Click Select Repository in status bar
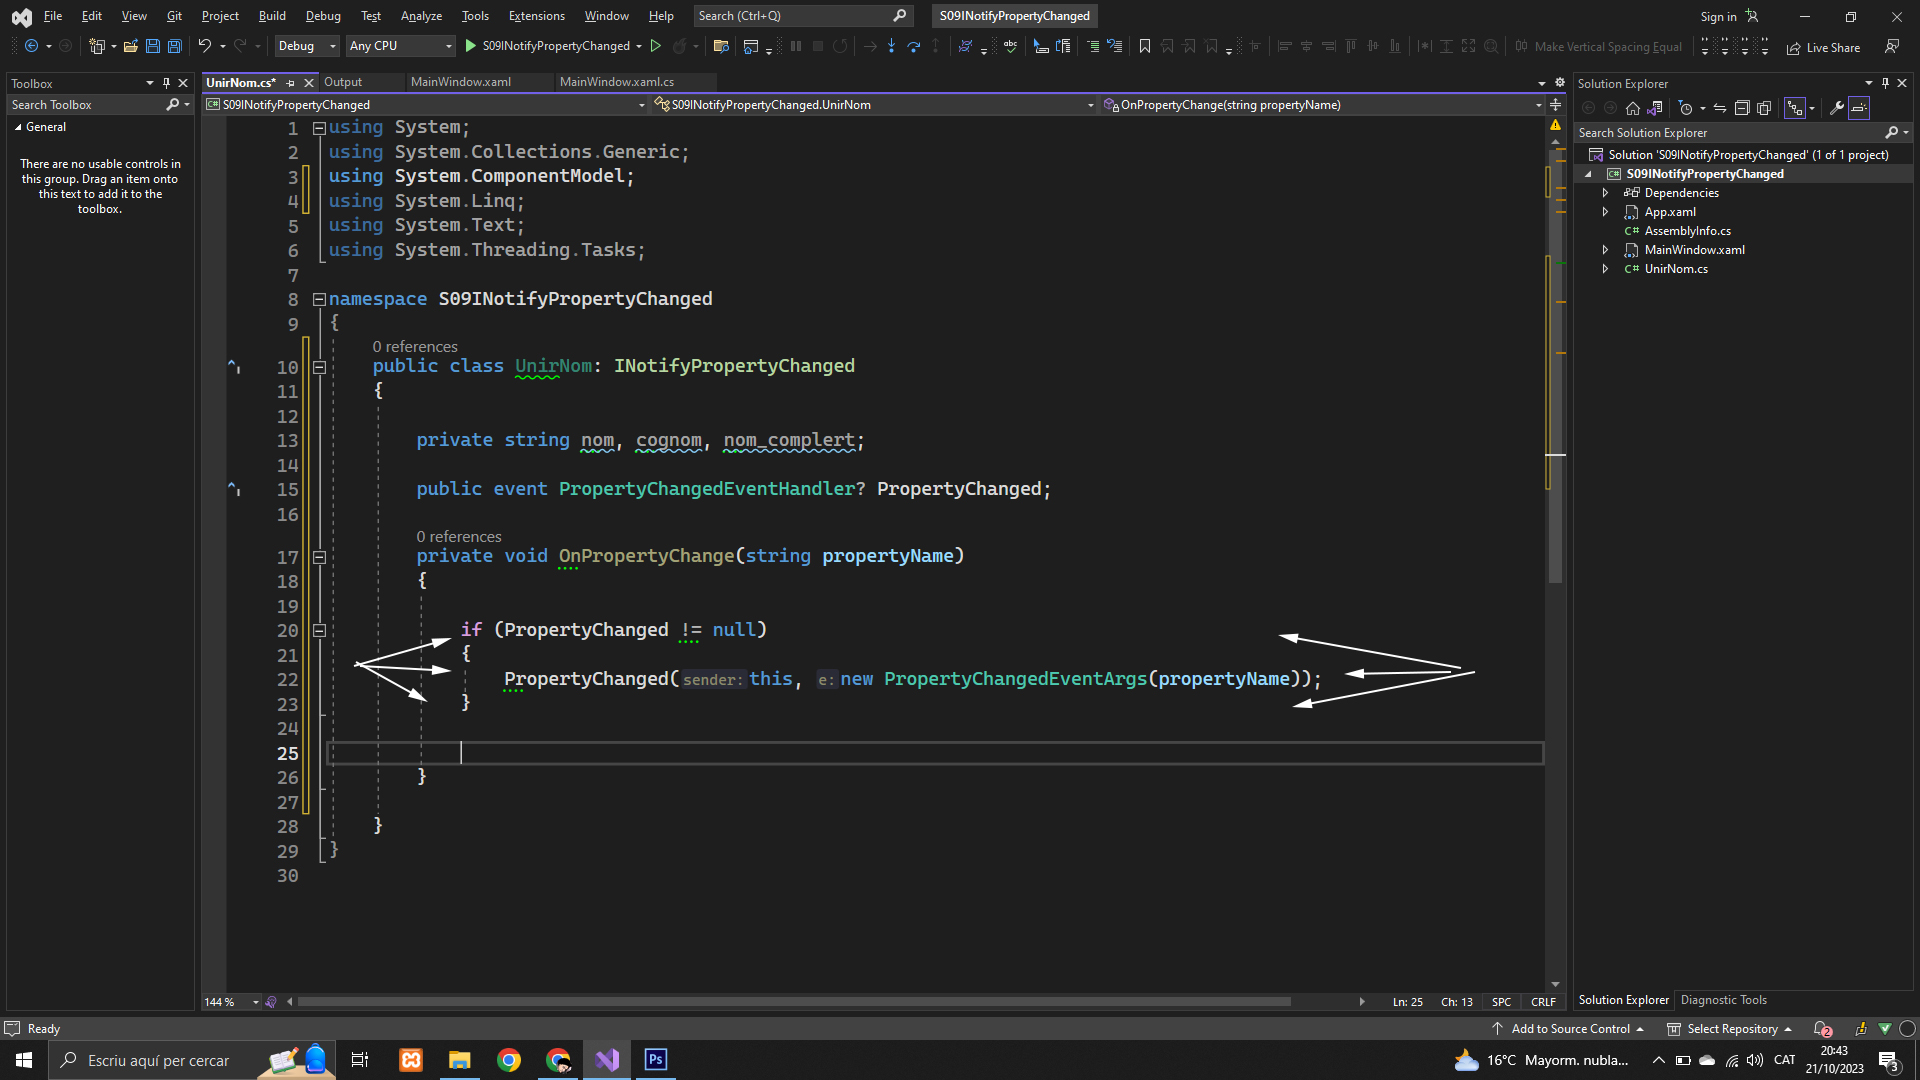The height and width of the screenshot is (1080, 1920). tap(1731, 1028)
